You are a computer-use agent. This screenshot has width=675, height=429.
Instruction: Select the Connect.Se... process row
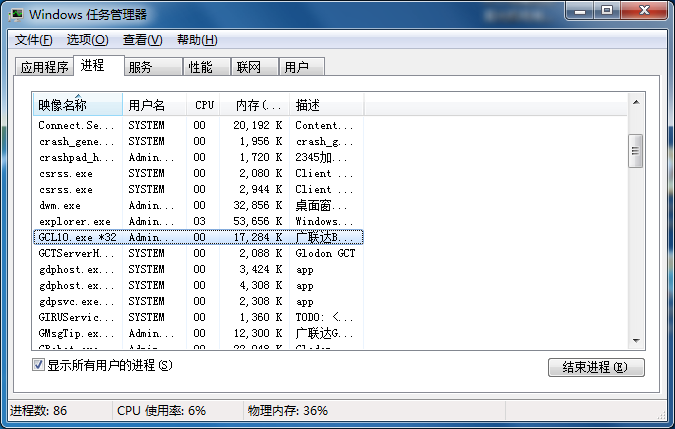coord(198,125)
